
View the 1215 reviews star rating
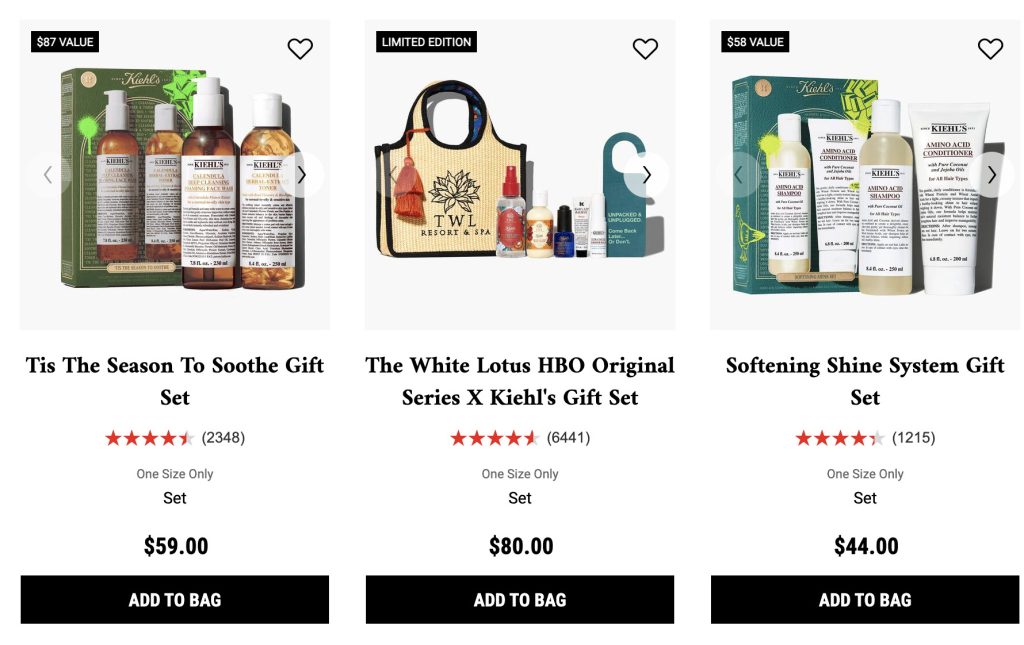click(x=840, y=438)
